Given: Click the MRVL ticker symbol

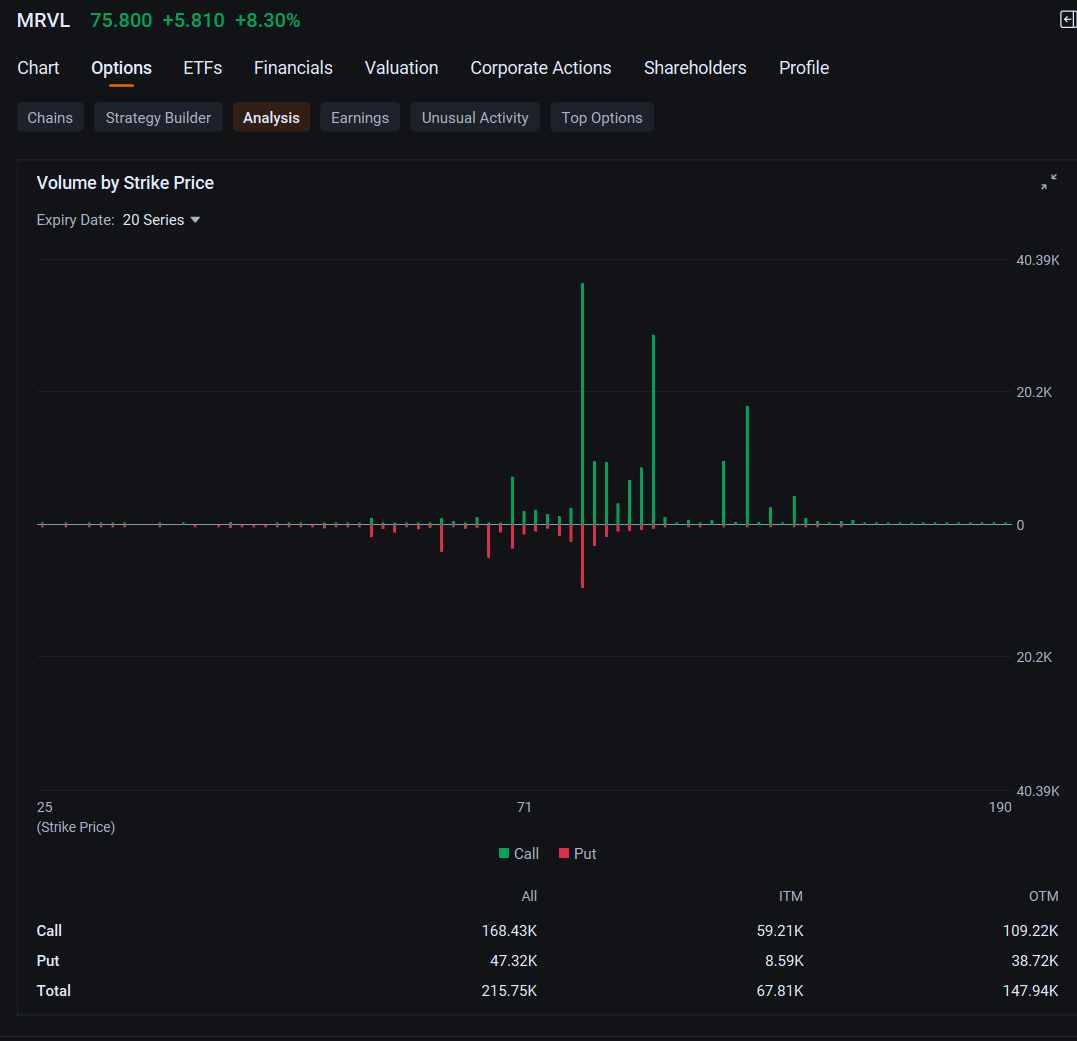Looking at the screenshot, I should pyautogui.click(x=43, y=21).
